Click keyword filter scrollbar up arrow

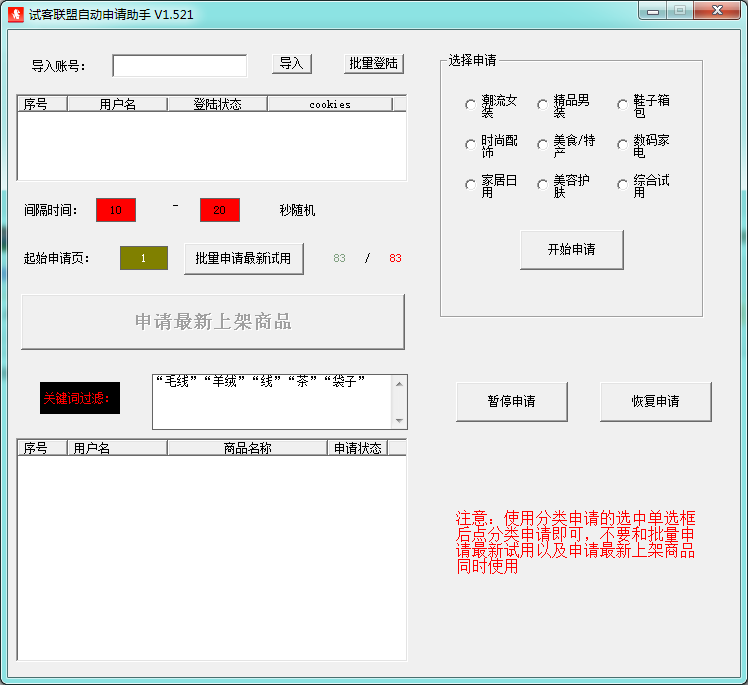[399, 384]
